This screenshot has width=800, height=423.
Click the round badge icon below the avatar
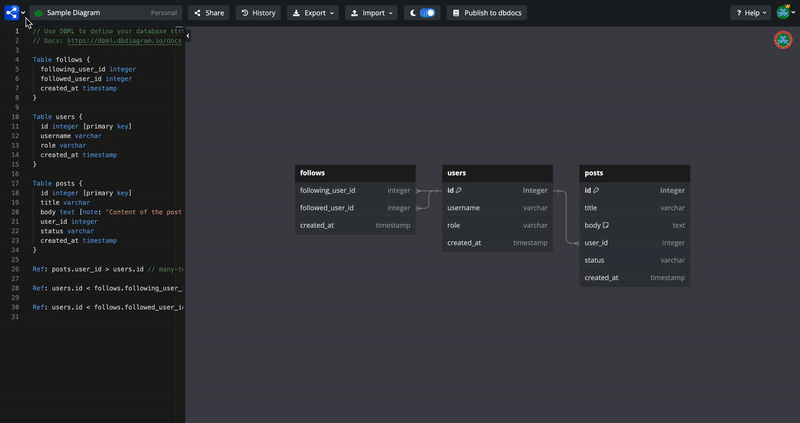pyautogui.click(x=783, y=40)
